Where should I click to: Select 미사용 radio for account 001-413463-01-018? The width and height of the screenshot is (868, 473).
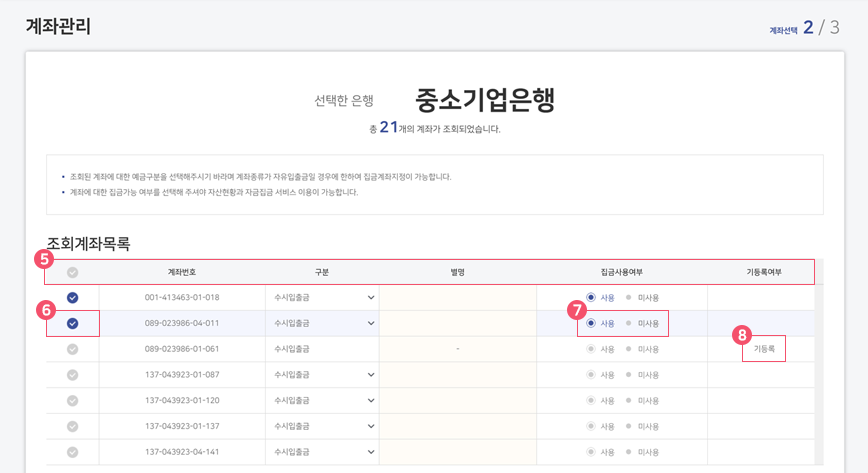[x=629, y=298]
